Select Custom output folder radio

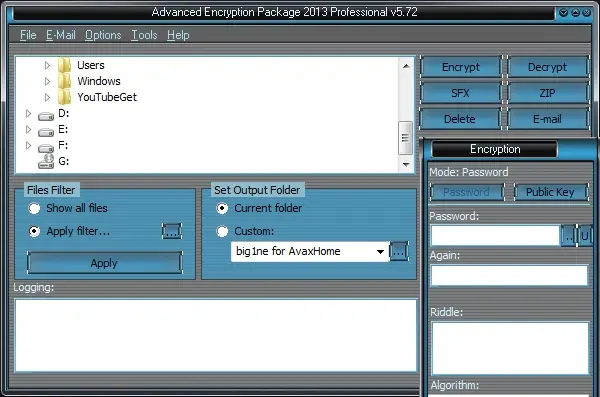[222, 231]
